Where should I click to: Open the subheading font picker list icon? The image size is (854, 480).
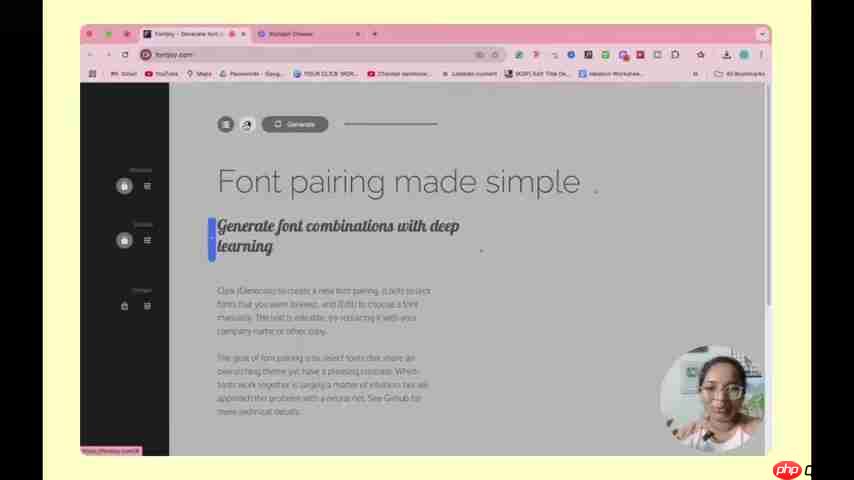pyautogui.click(x=147, y=240)
